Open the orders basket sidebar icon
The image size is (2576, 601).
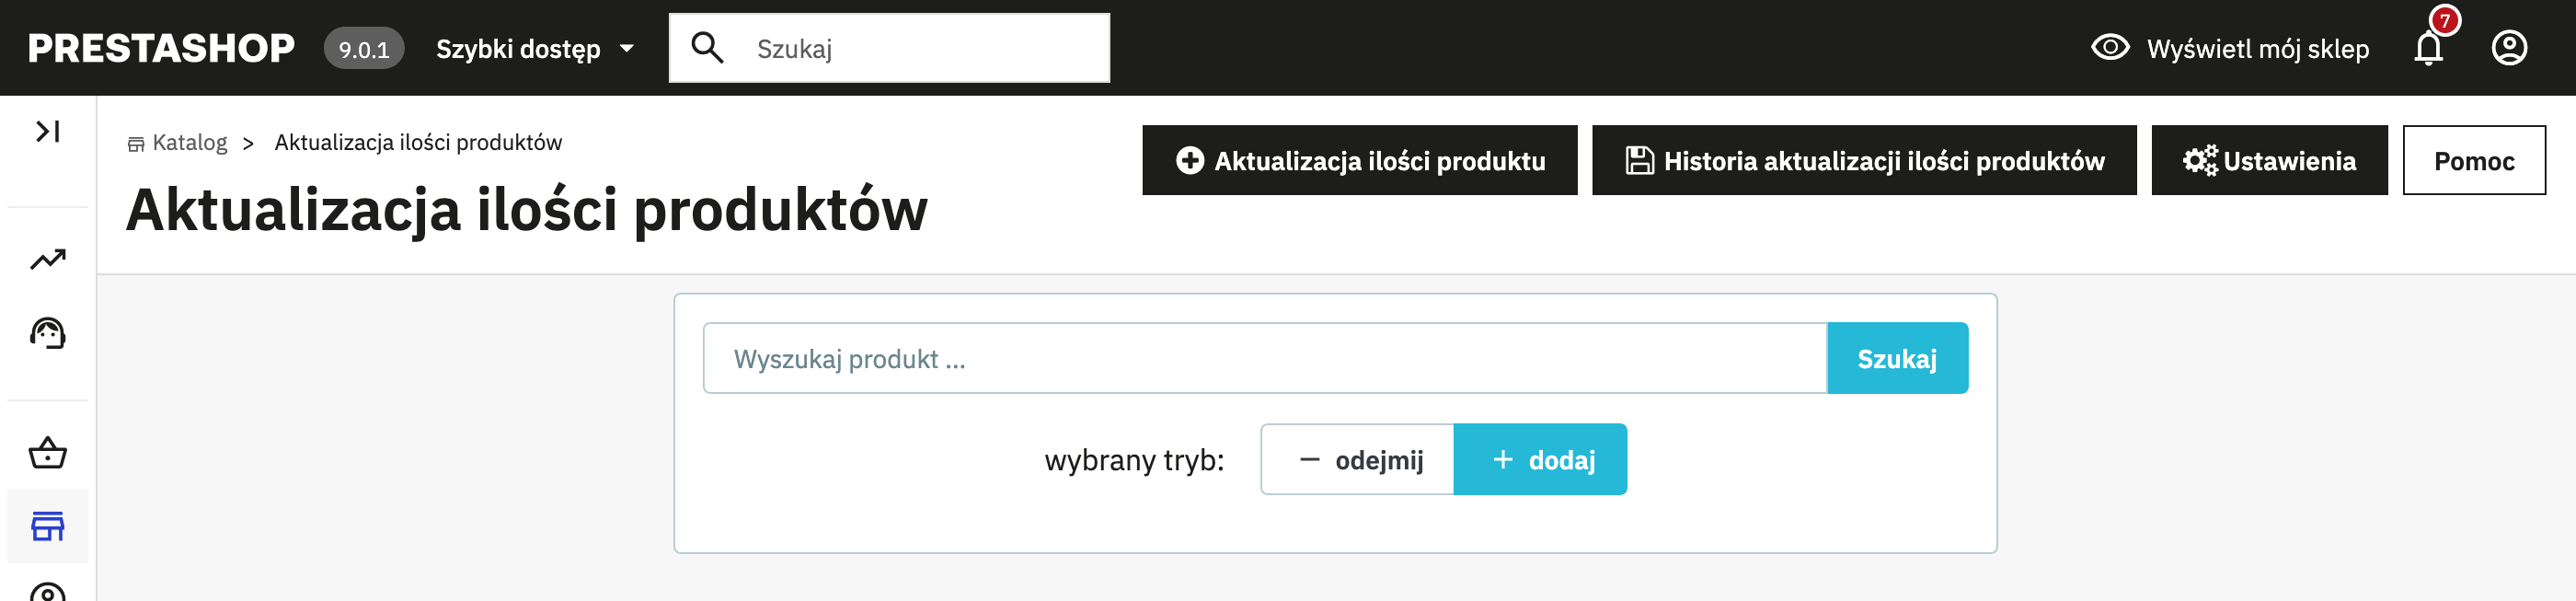coord(47,453)
